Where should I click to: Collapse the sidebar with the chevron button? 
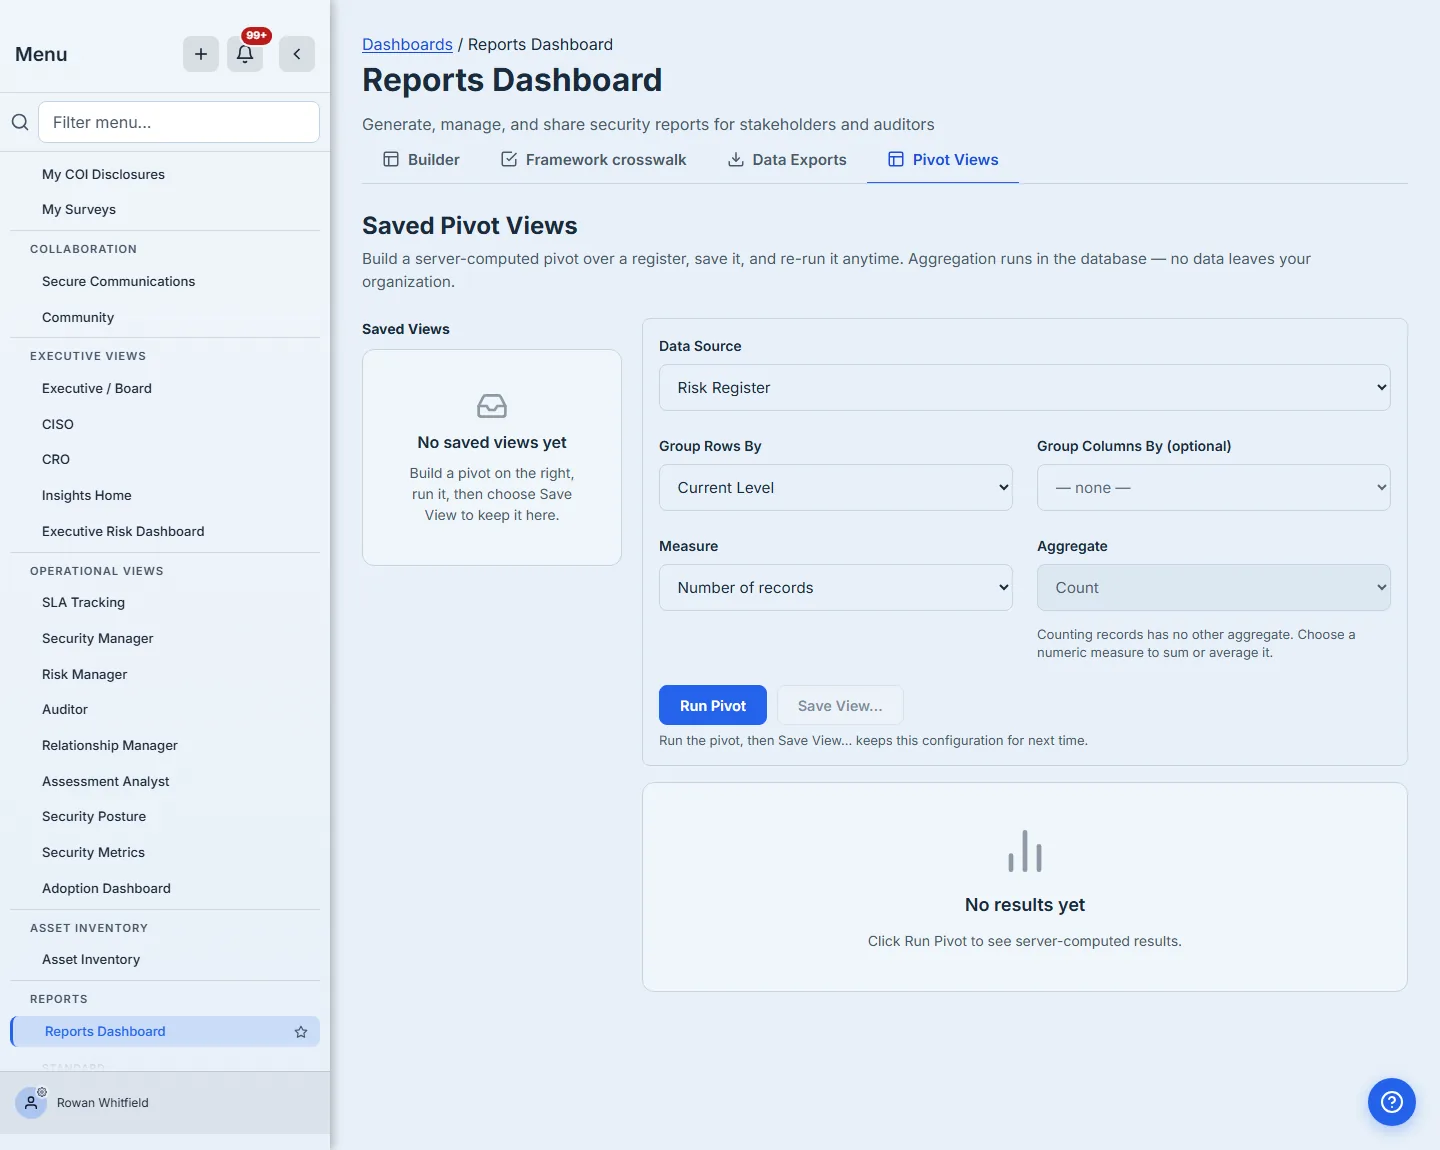pyautogui.click(x=297, y=54)
